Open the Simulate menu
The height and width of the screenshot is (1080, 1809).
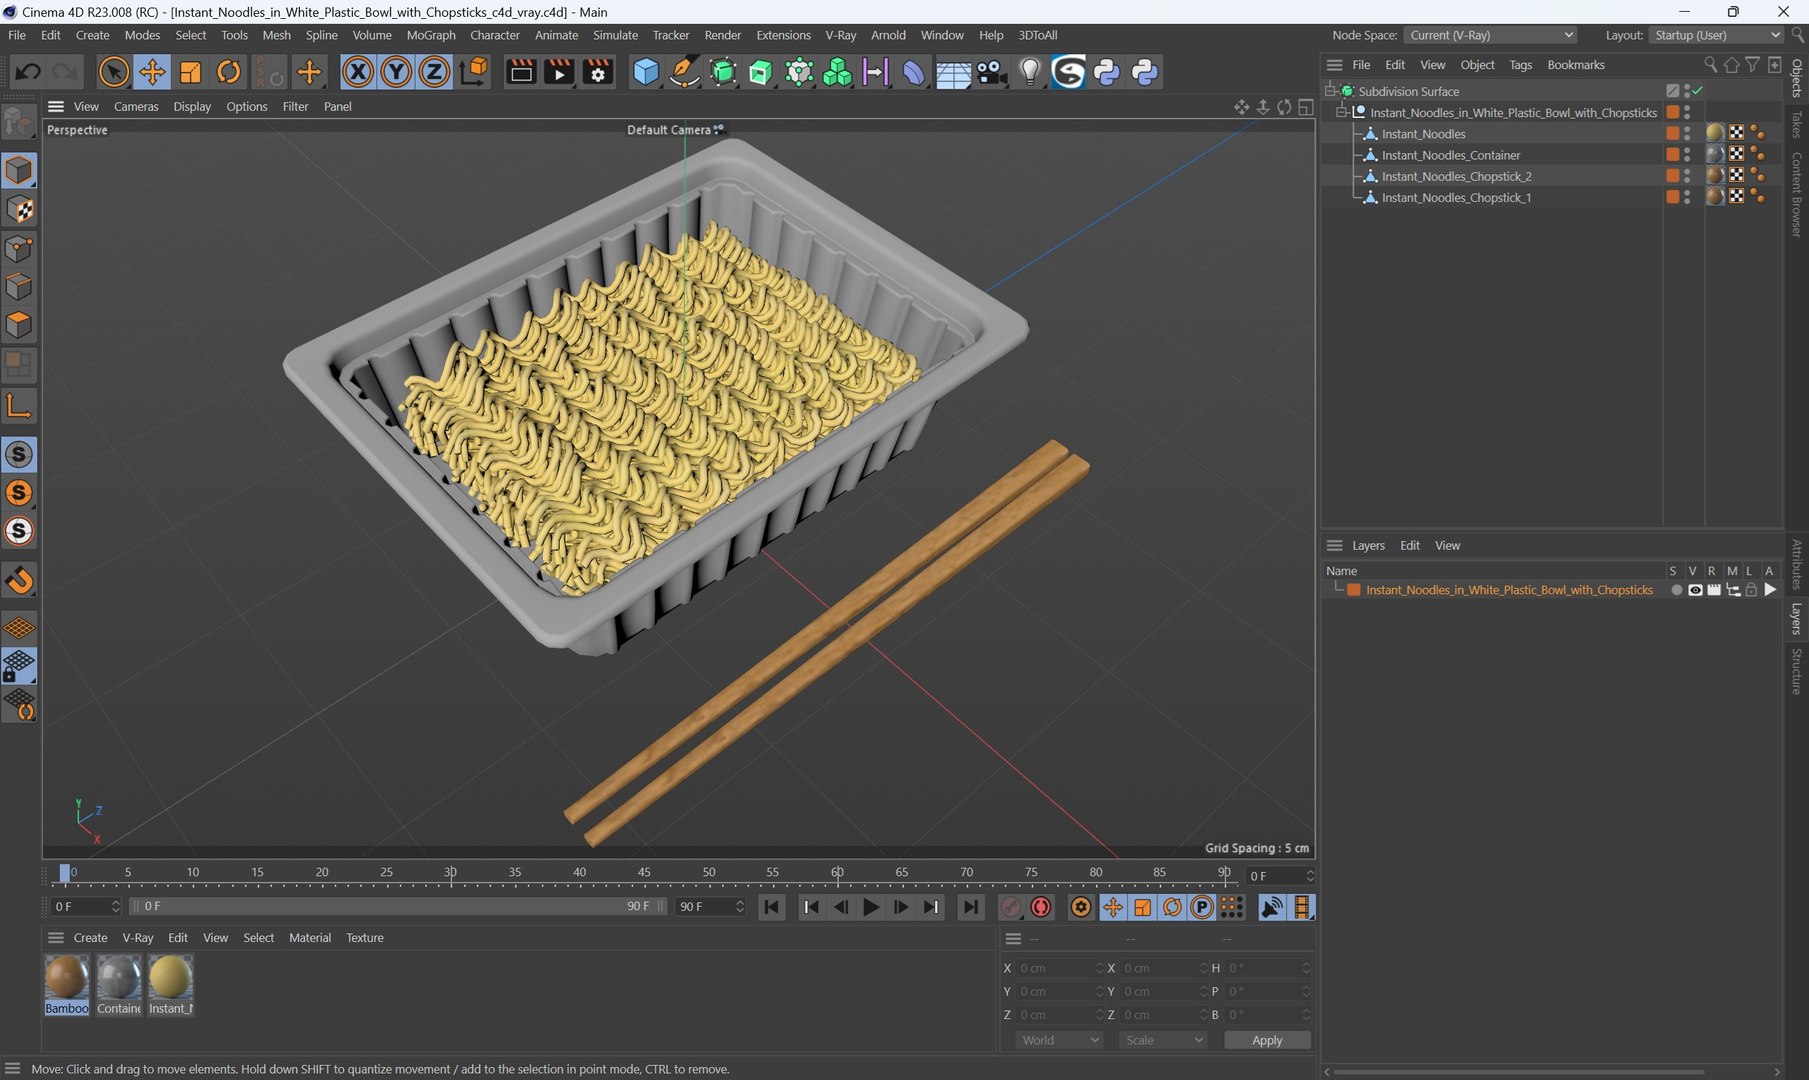click(615, 35)
